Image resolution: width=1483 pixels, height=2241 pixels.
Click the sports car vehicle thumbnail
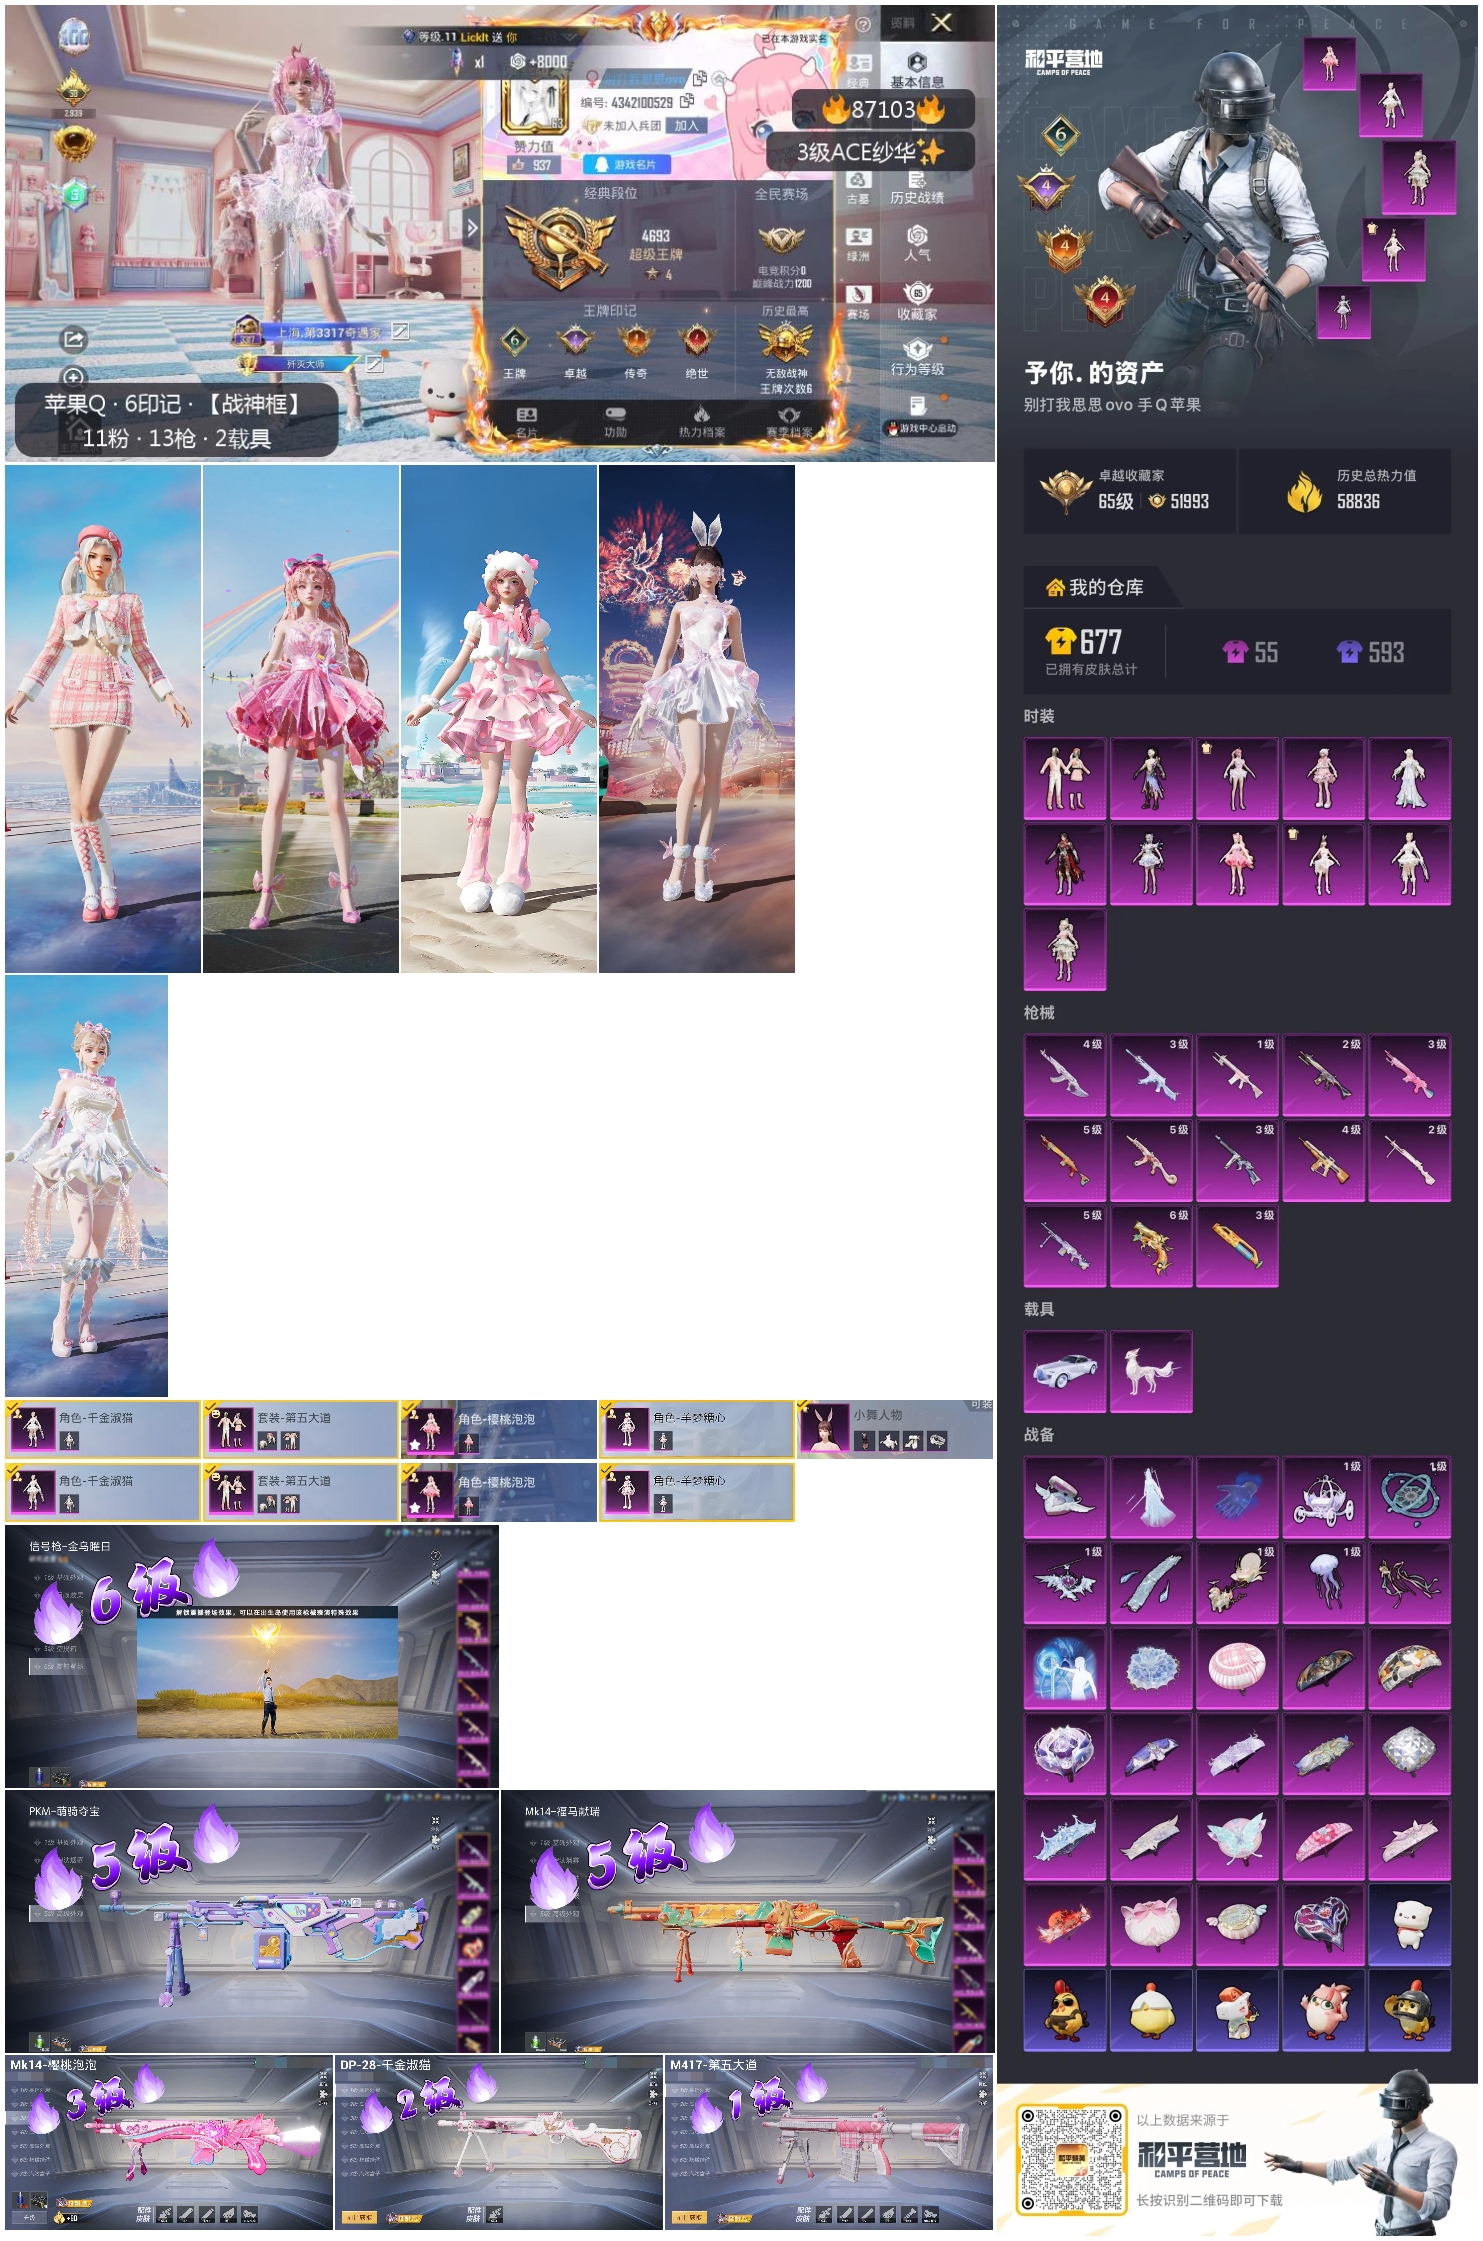(1065, 1371)
